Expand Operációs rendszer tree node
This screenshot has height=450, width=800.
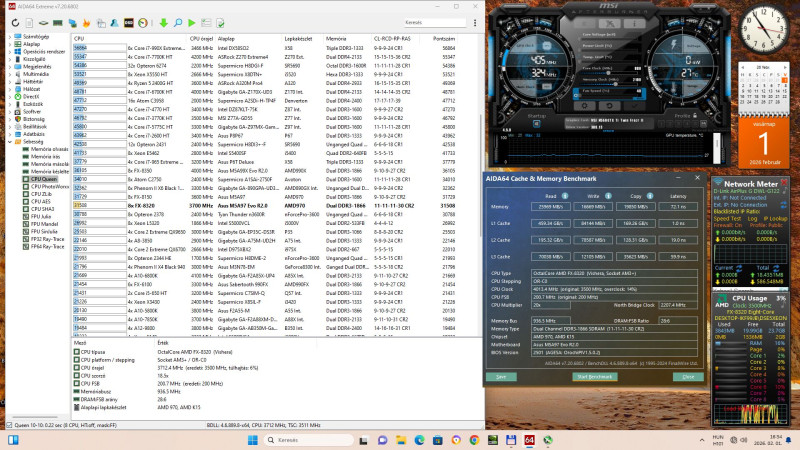[x=10, y=52]
